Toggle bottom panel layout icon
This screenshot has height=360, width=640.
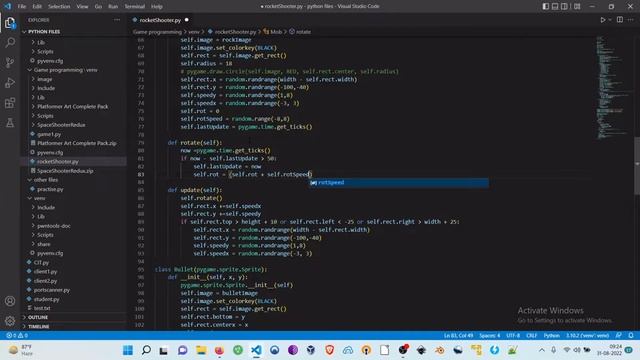(555, 6)
